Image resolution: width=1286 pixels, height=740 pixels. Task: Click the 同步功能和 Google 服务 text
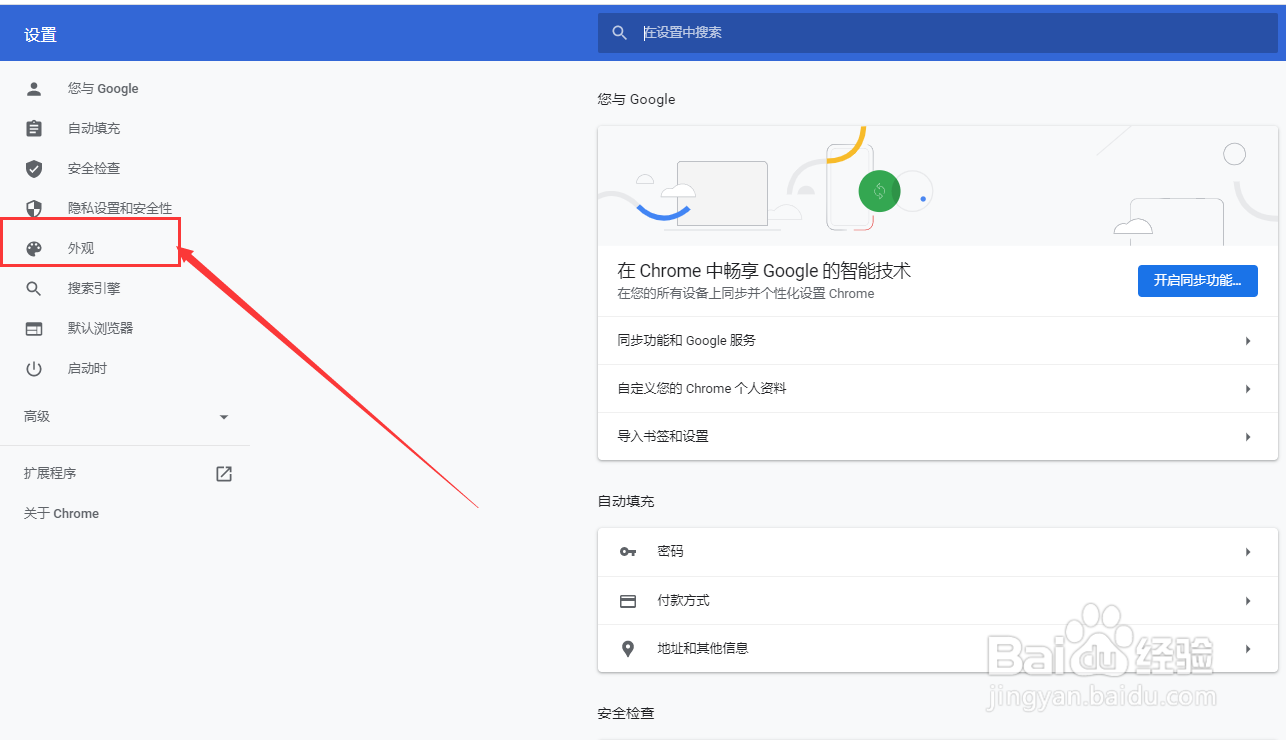point(687,341)
